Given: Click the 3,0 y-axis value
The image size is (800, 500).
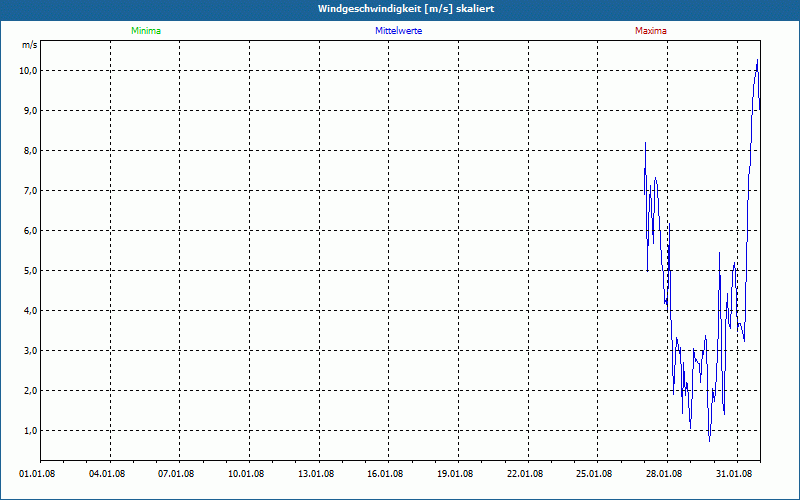Looking at the screenshot, I should (x=30, y=351).
